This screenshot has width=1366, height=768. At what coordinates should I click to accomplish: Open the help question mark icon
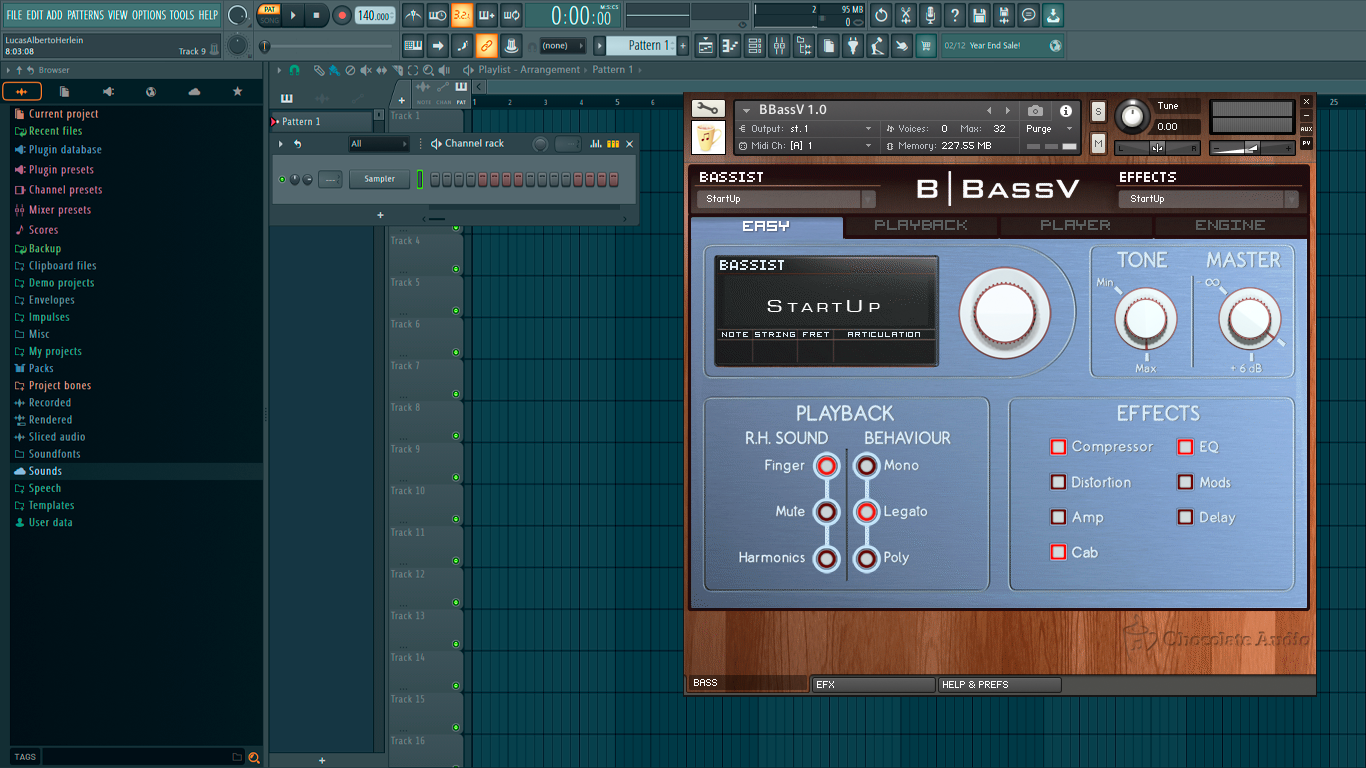tap(955, 15)
